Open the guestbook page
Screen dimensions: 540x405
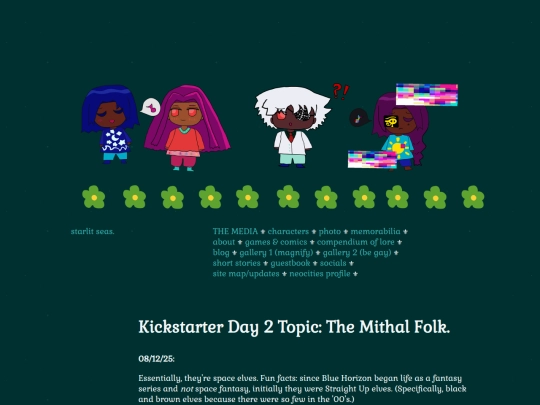click(x=290, y=263)
